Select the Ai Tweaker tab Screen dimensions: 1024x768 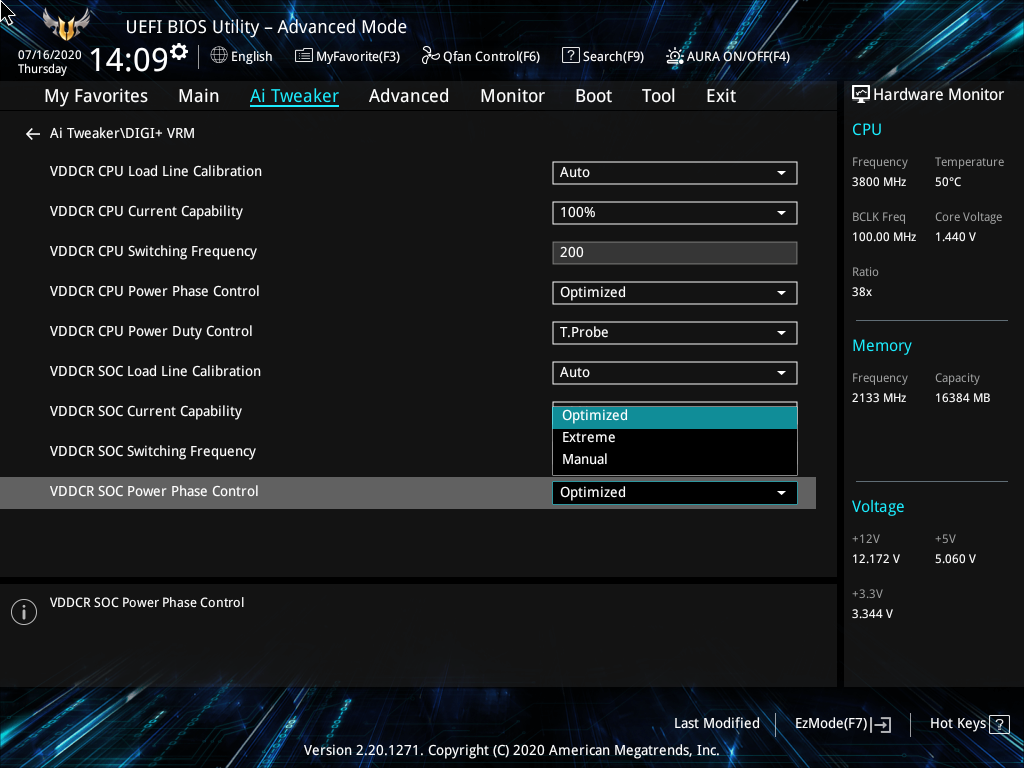click(294, 96)
